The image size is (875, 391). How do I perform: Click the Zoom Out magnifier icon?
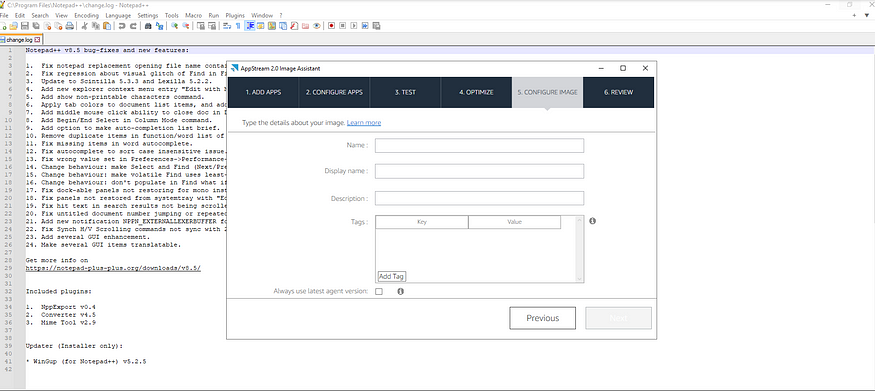pos(186,26)
